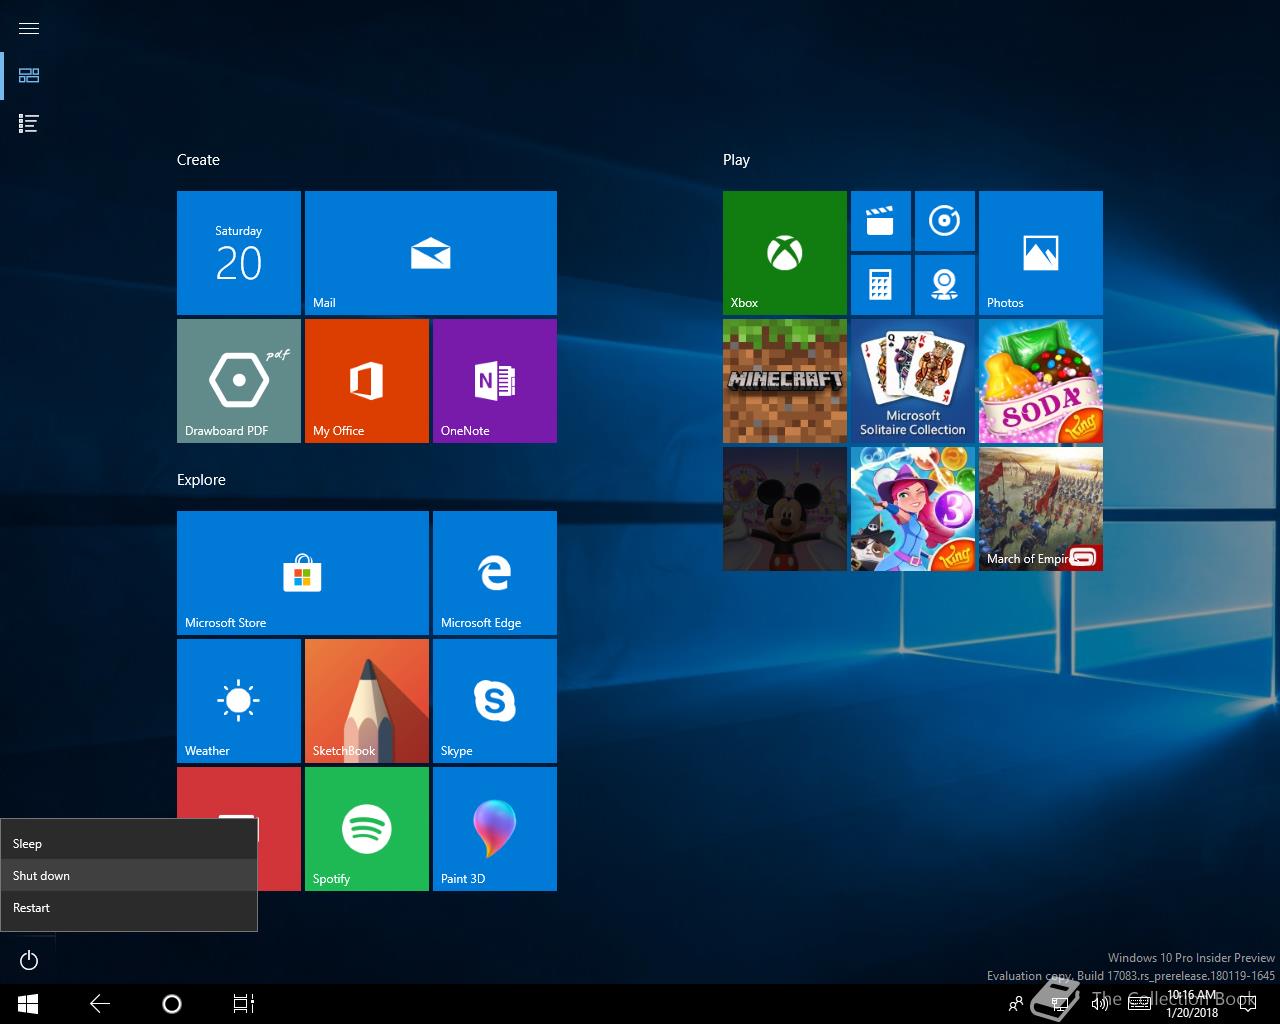Choose Sleep from power menu
This screenshot has width=1280, height=1024.
[x=129, y=843]
